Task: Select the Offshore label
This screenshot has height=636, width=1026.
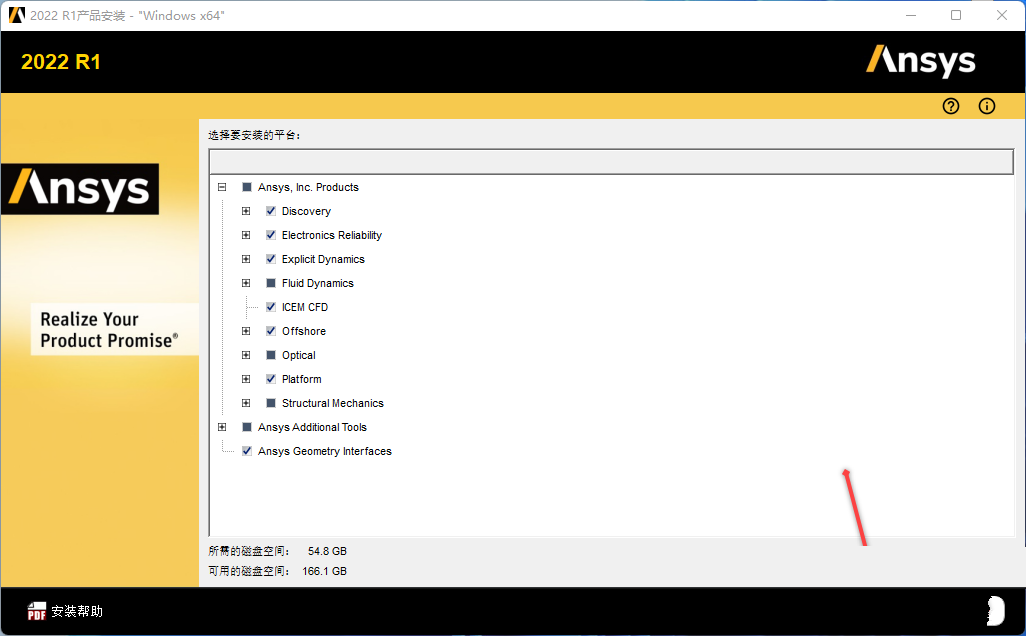Action: [304, 331]
